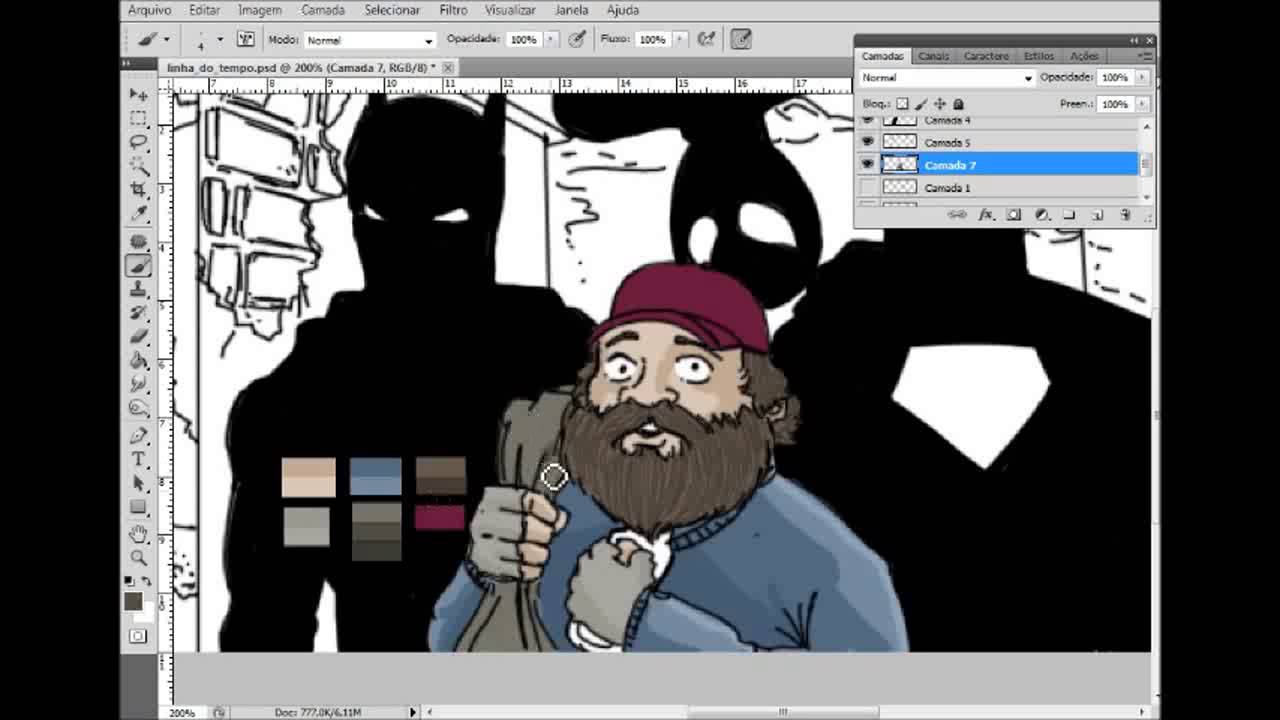Select the Path Selection tool

click(x=138, y=484)
